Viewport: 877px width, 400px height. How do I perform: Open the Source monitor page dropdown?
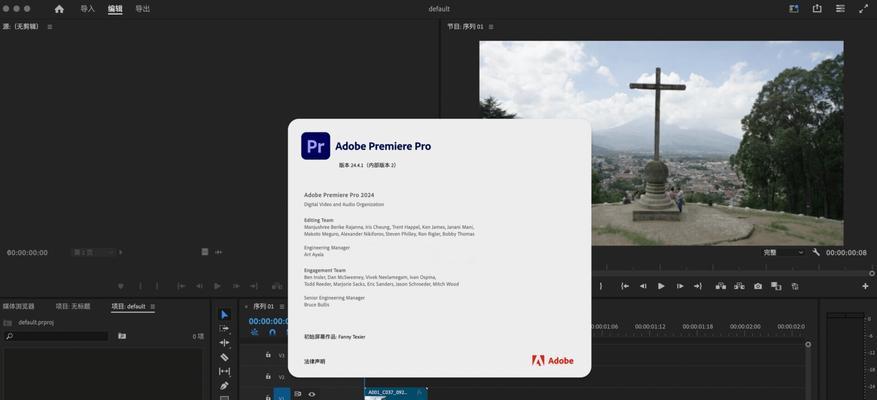94,252
